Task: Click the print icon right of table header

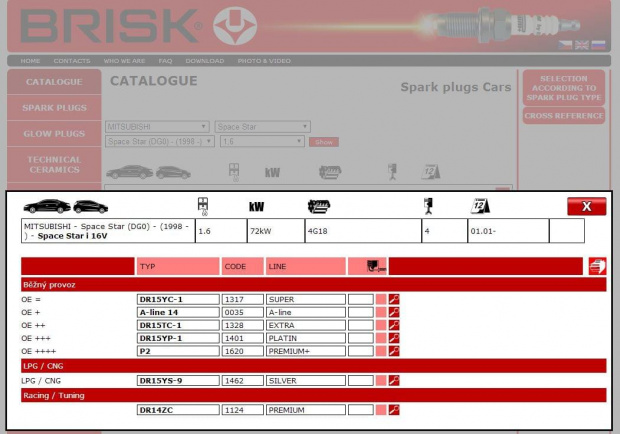Action: click(597, 266)
